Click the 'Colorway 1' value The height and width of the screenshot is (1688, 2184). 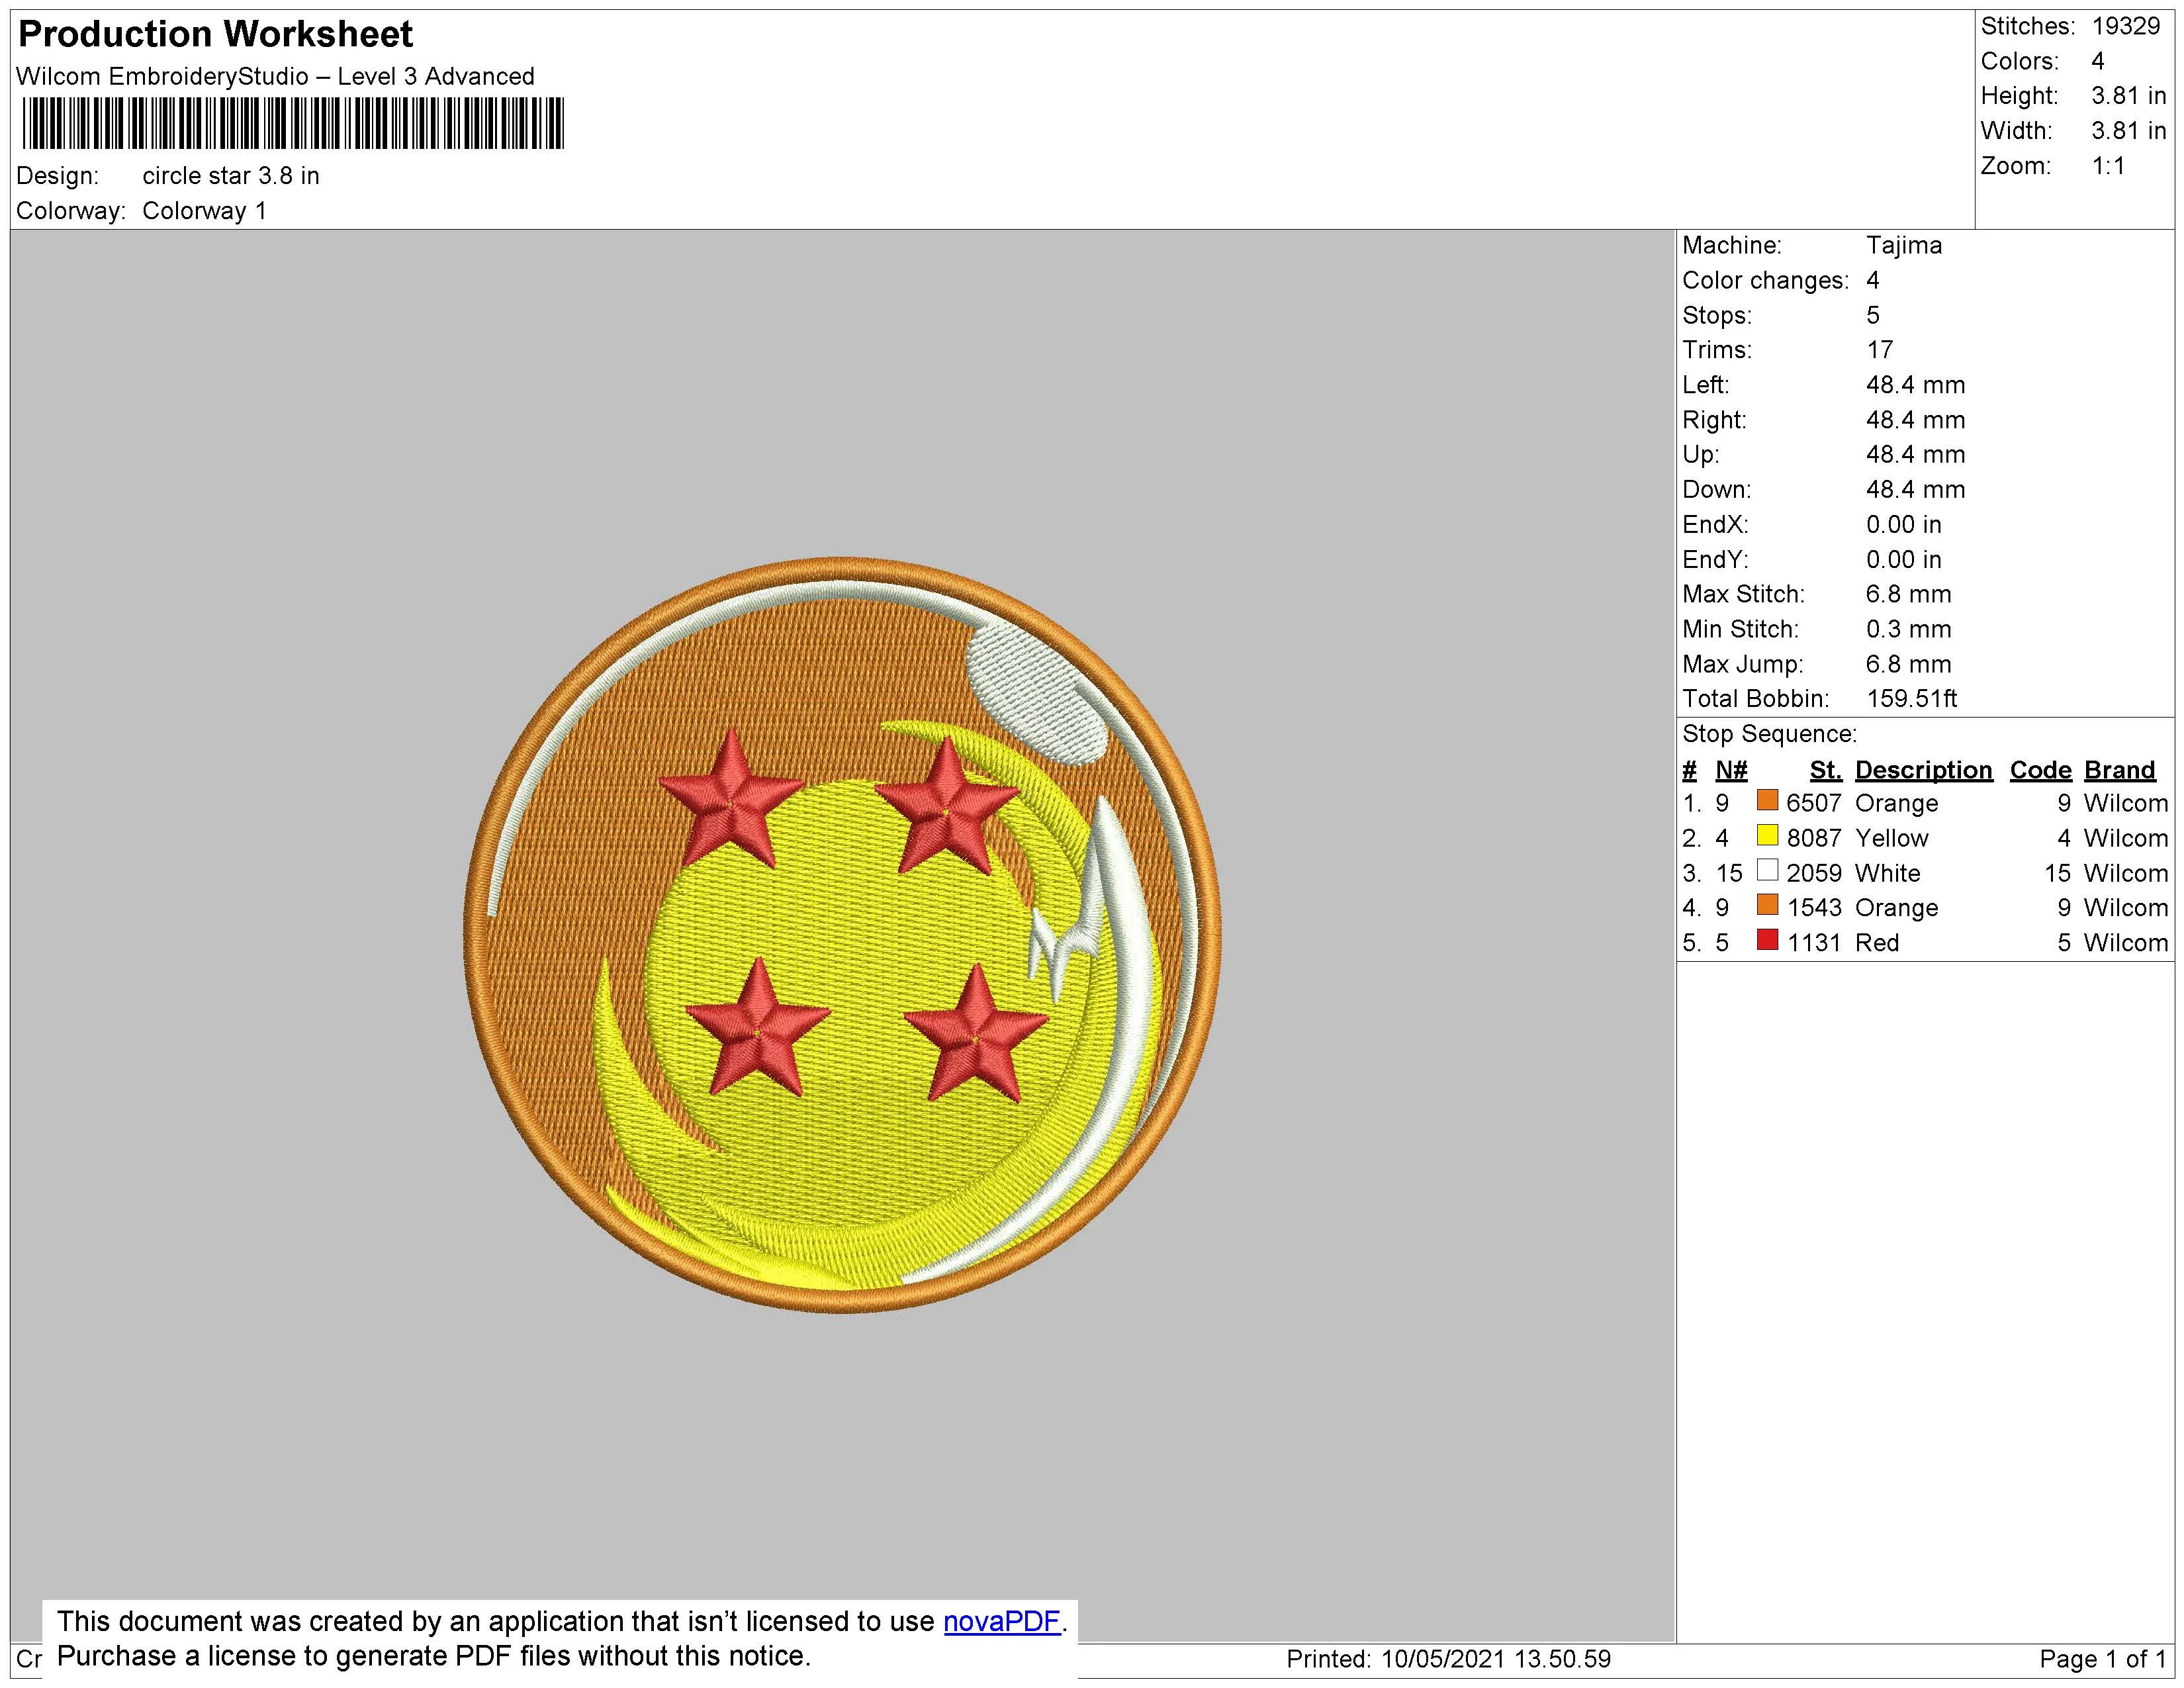pos(204,211)
